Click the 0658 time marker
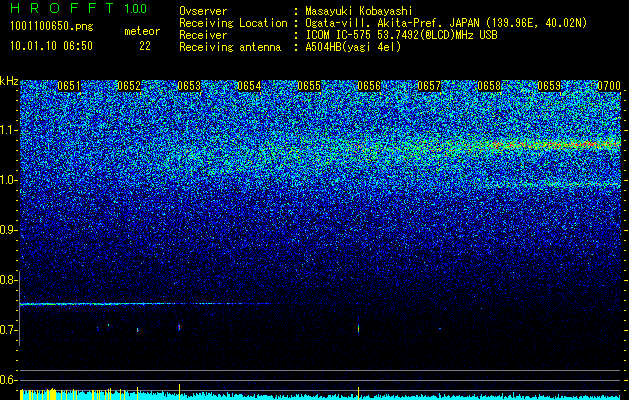 tap(489, 86)
